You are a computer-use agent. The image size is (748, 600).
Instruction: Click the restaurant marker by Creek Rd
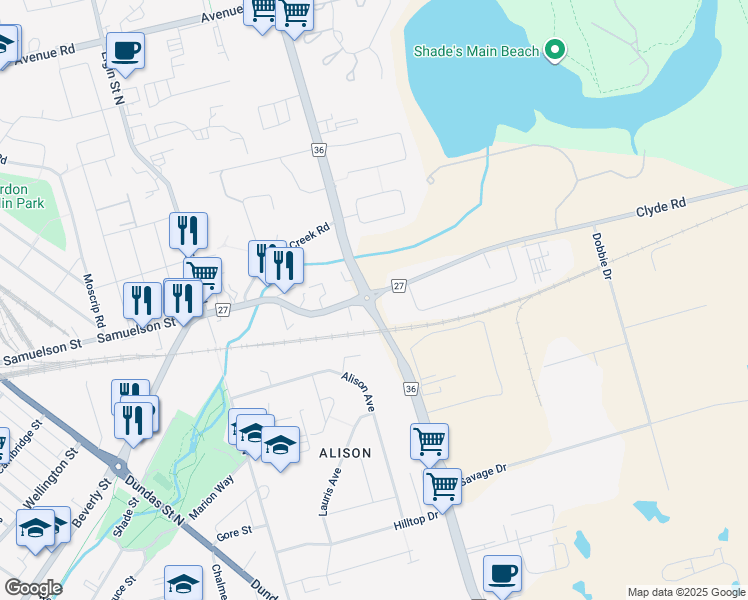pos(284,266)
